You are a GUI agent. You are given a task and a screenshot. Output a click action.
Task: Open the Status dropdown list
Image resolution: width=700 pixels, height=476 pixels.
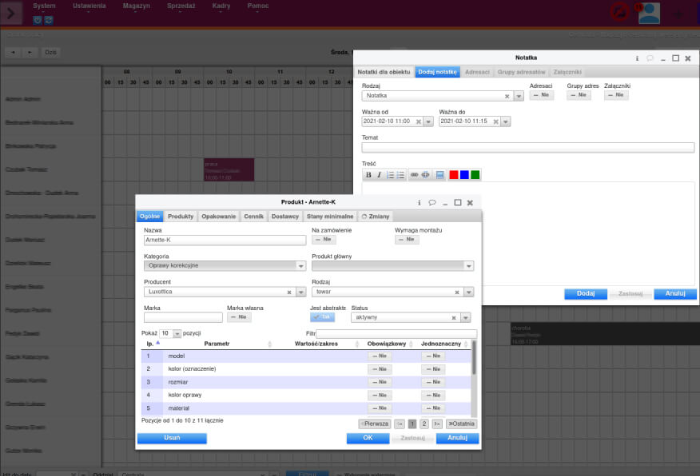[465, 317]
